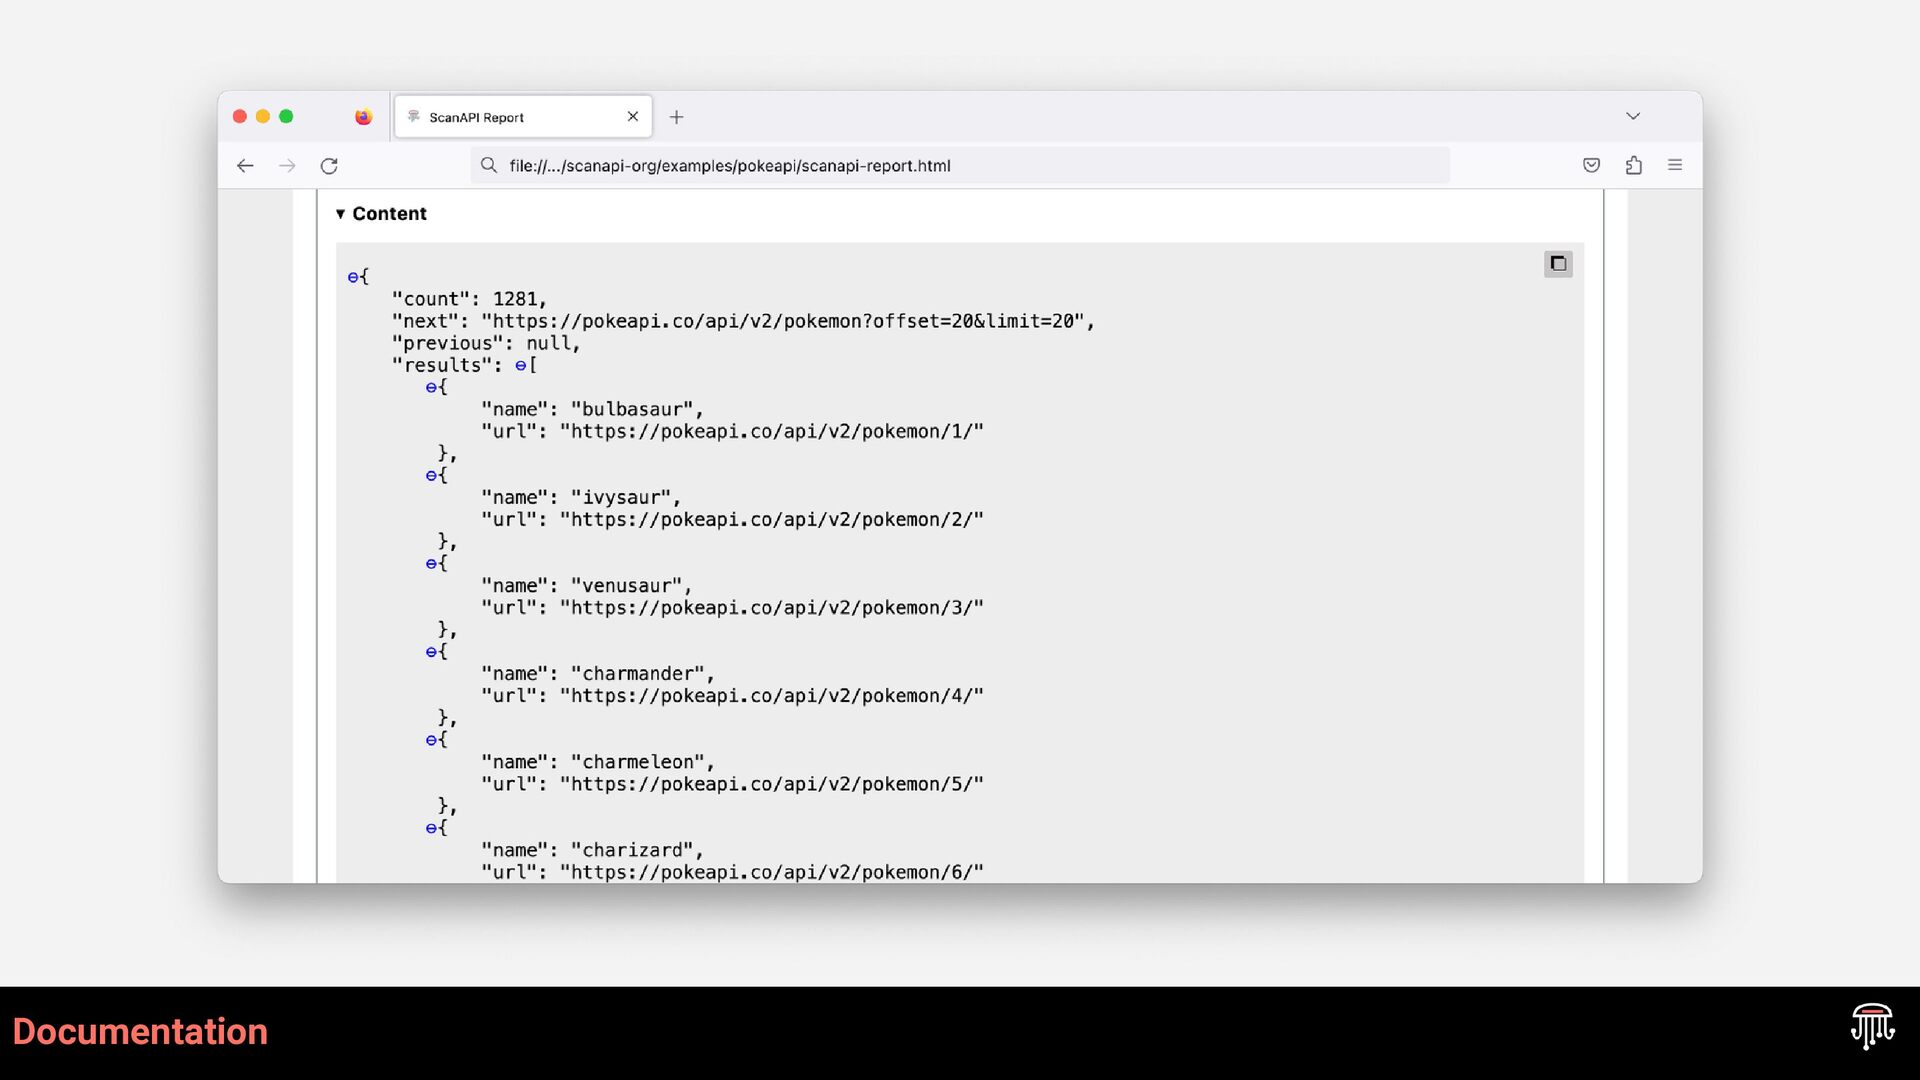Collapse the bulbasaur object toggle
This screenshot has height=1080, width=1920.
tap(431, 387)
